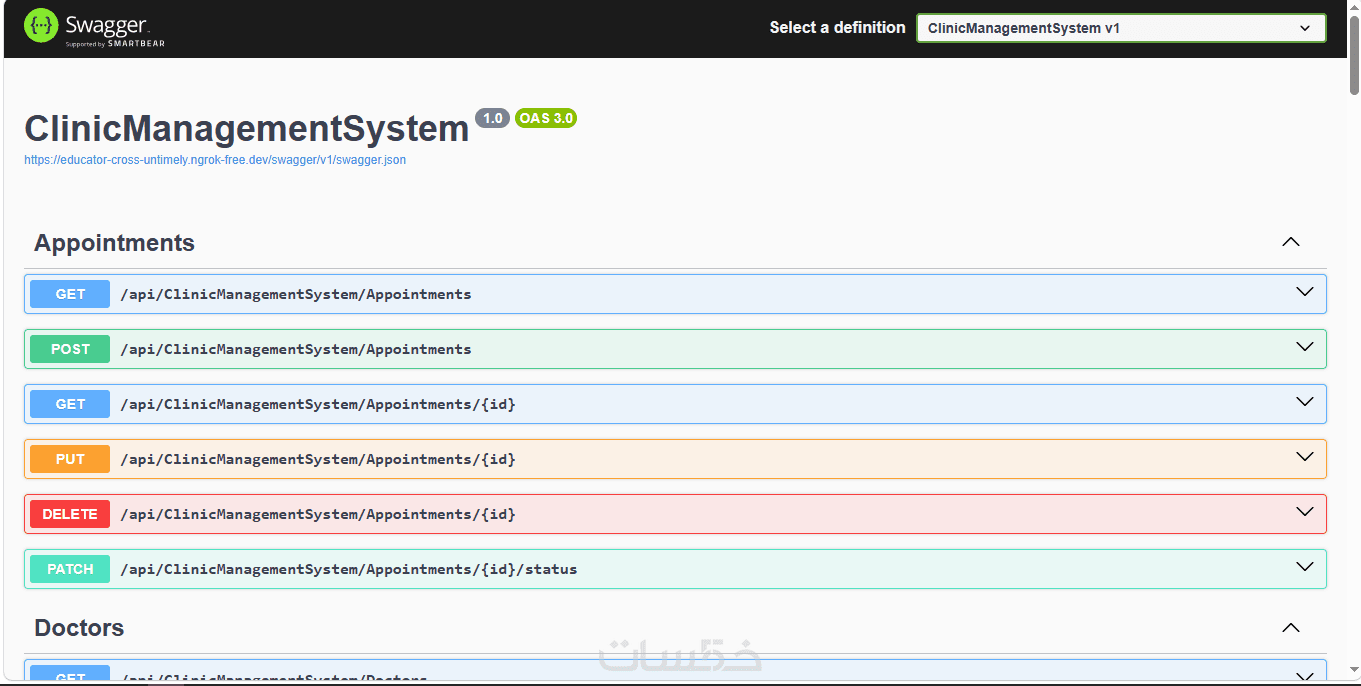
Task: Click the GET badge for Appointments/{id}
Action: click(x=70, y=404)
